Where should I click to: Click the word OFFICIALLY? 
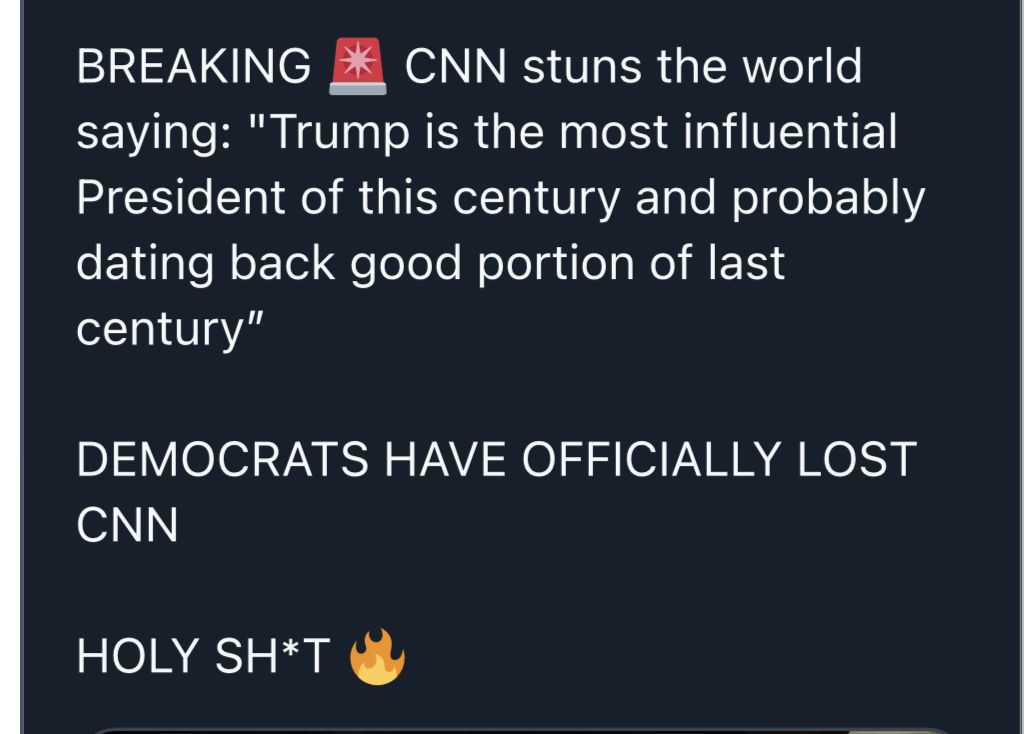click(649, 460)
